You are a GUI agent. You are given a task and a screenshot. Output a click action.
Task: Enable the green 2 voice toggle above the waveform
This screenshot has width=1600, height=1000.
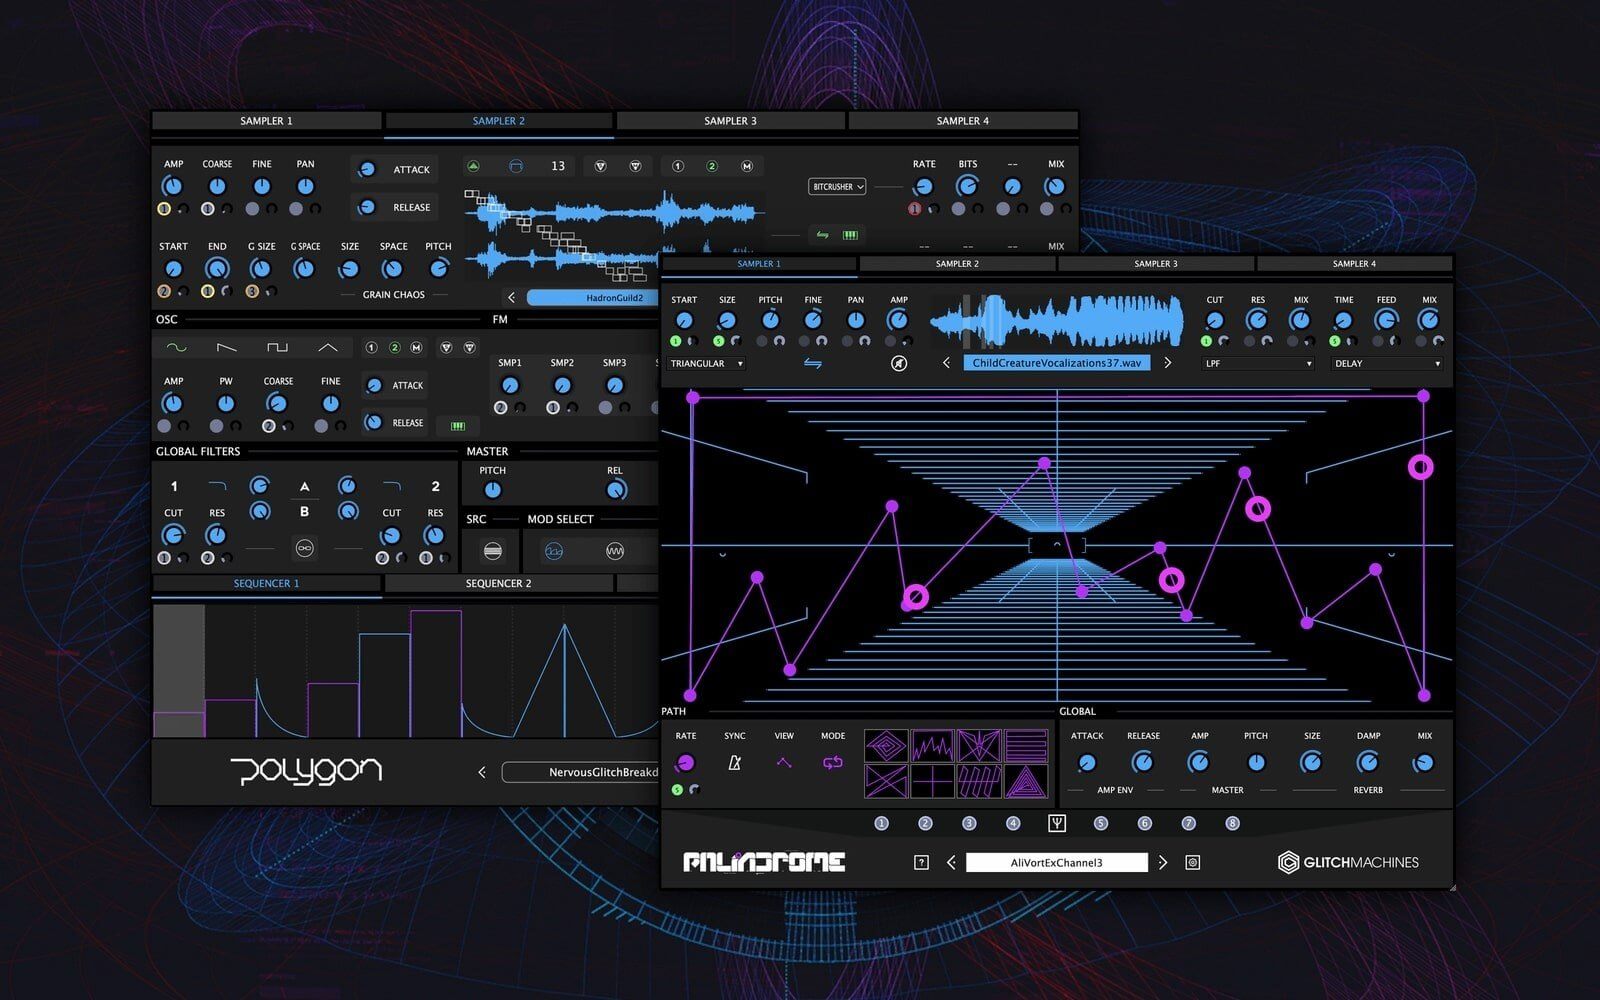click(712, 167)
